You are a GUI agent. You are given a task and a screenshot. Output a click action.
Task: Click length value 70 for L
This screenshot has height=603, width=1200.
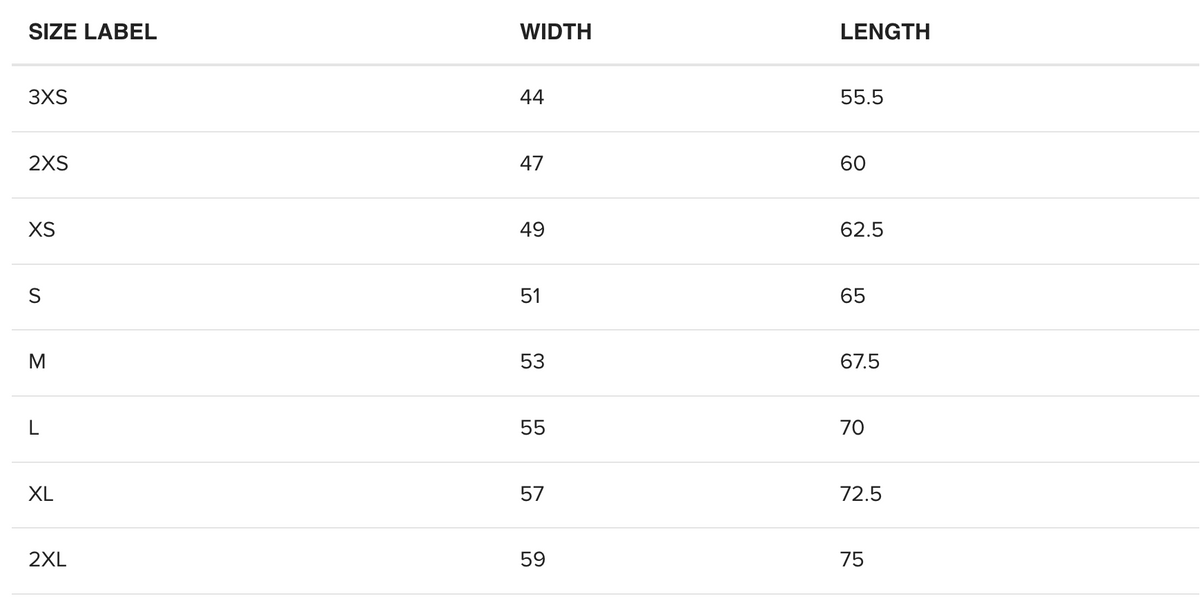tap(852, 428)
